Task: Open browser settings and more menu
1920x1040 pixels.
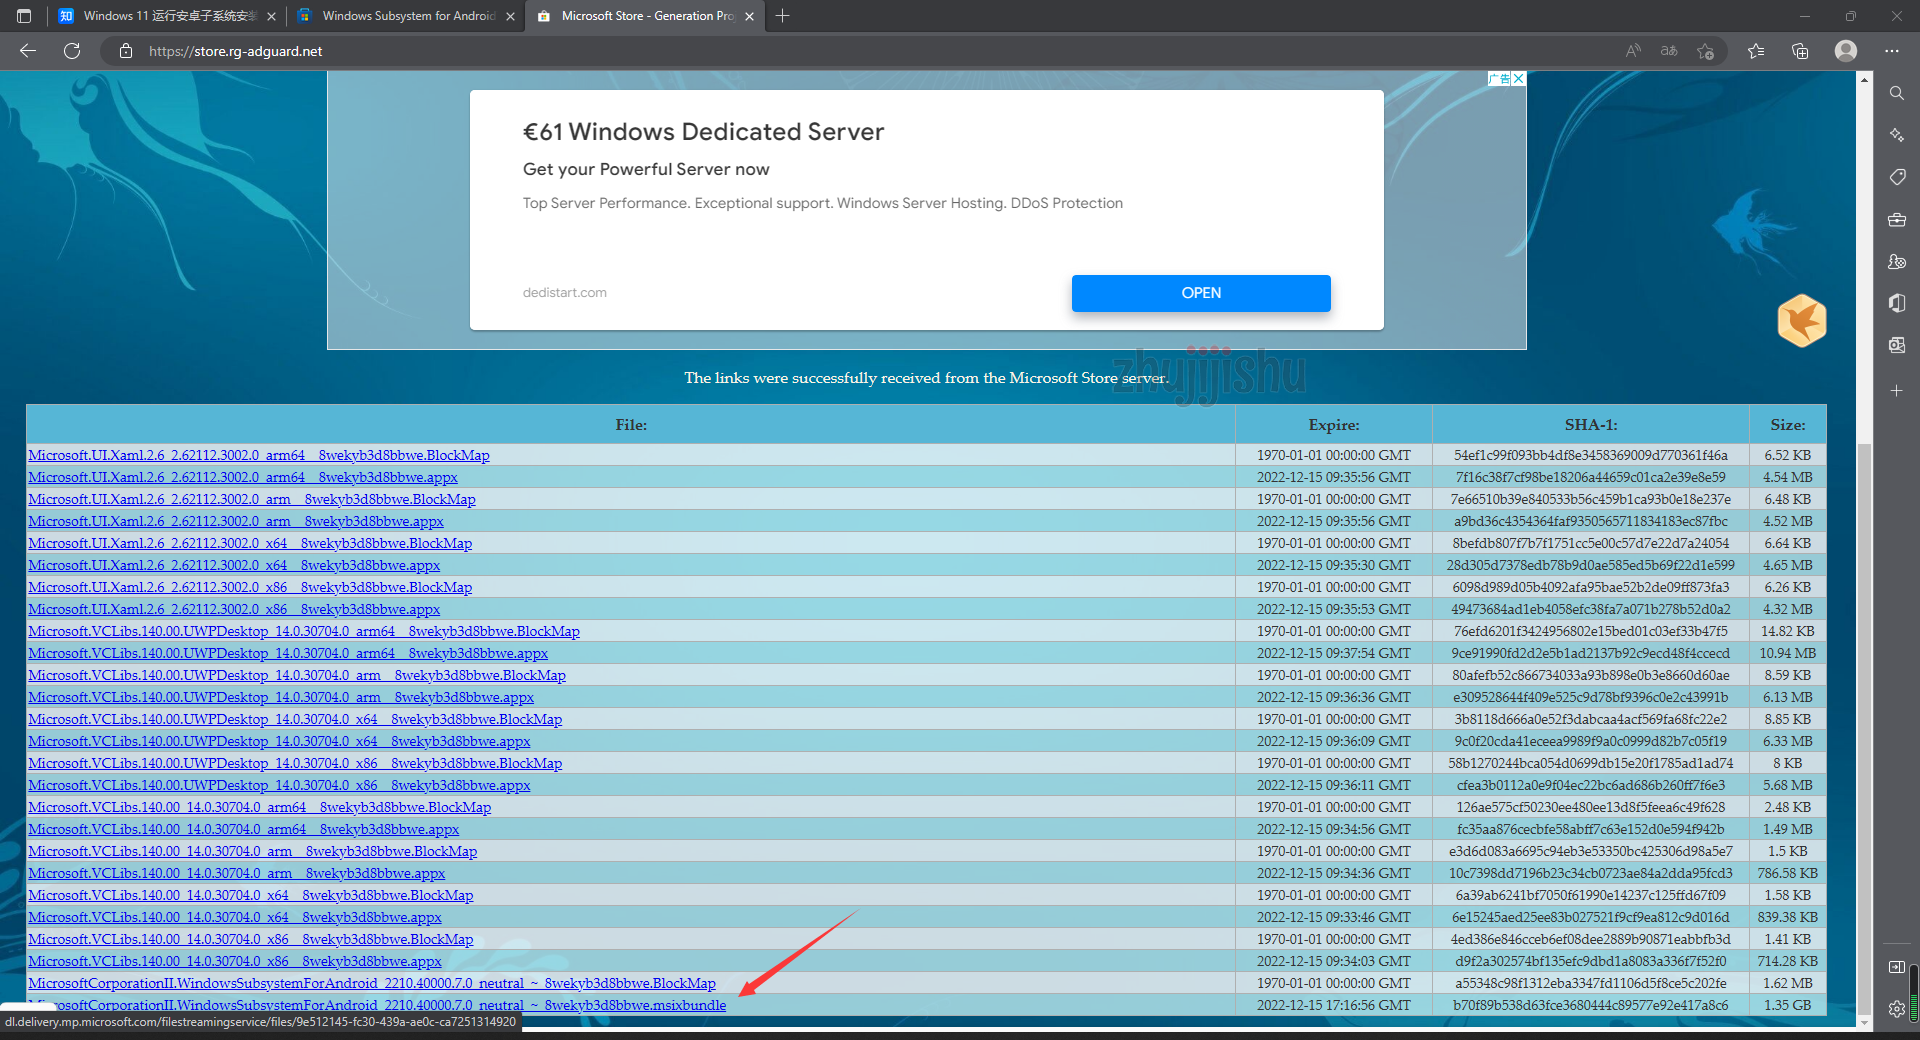Action: click(x=1892, y=51)
